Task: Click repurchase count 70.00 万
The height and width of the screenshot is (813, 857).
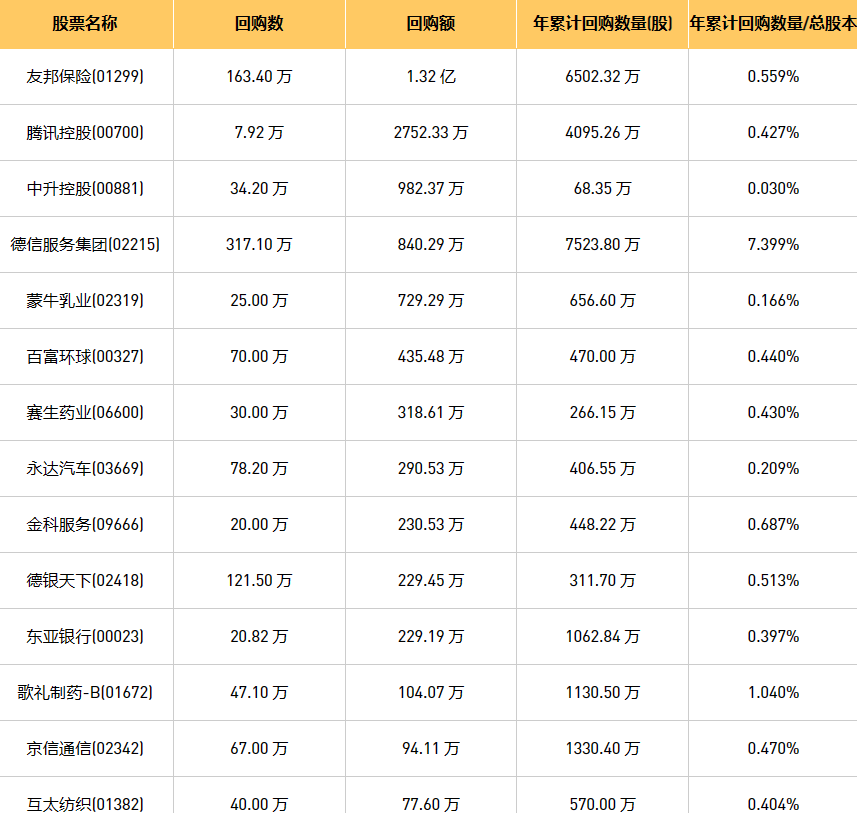Action: pyautogui.click(x=259, y=356)
